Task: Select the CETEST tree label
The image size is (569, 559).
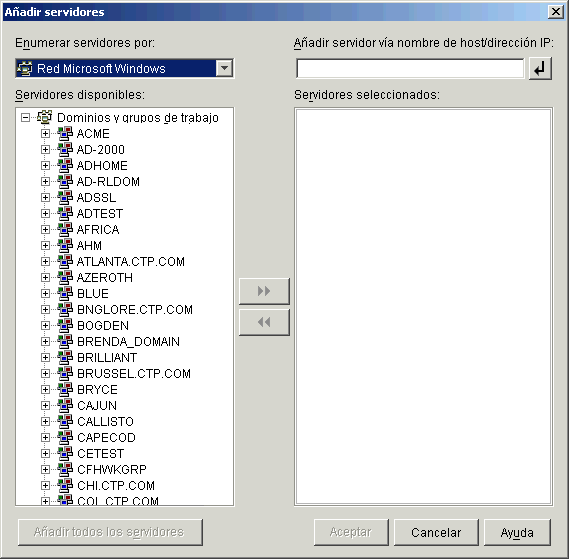Action: (101, 453)
